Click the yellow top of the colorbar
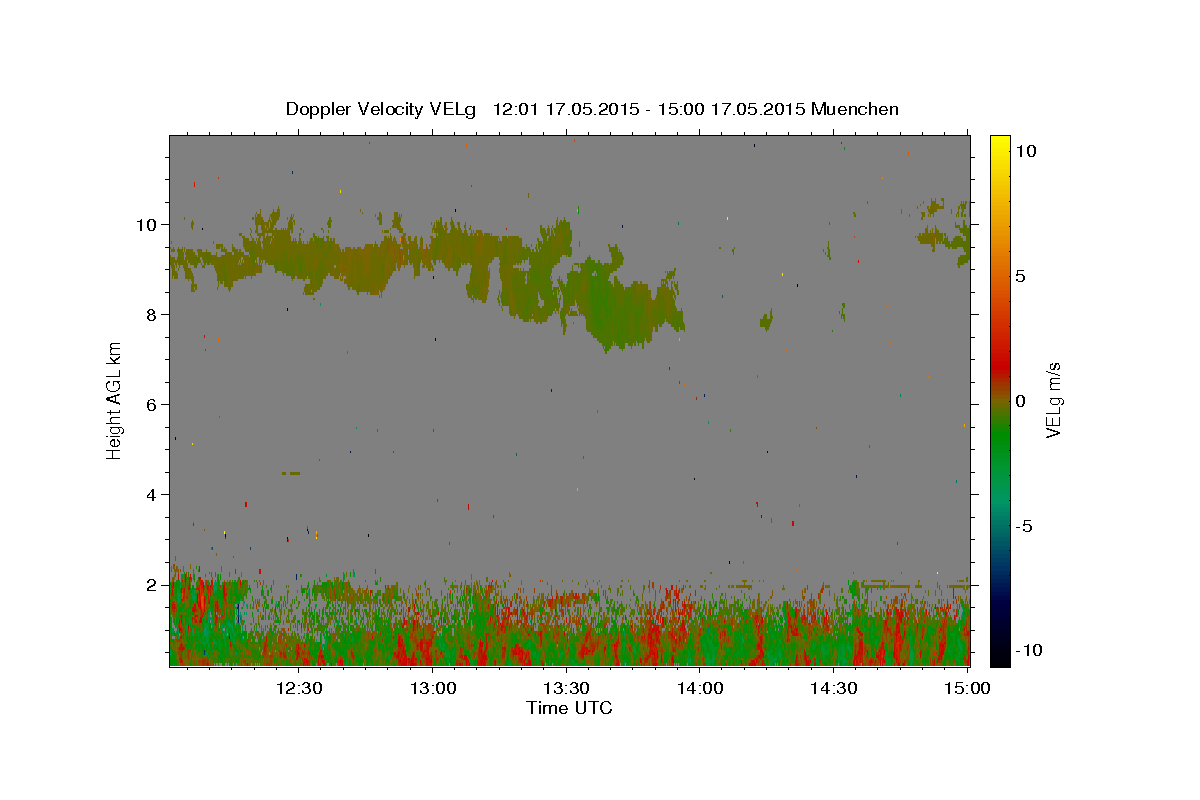1200x800 pixels. click(999, 145)
